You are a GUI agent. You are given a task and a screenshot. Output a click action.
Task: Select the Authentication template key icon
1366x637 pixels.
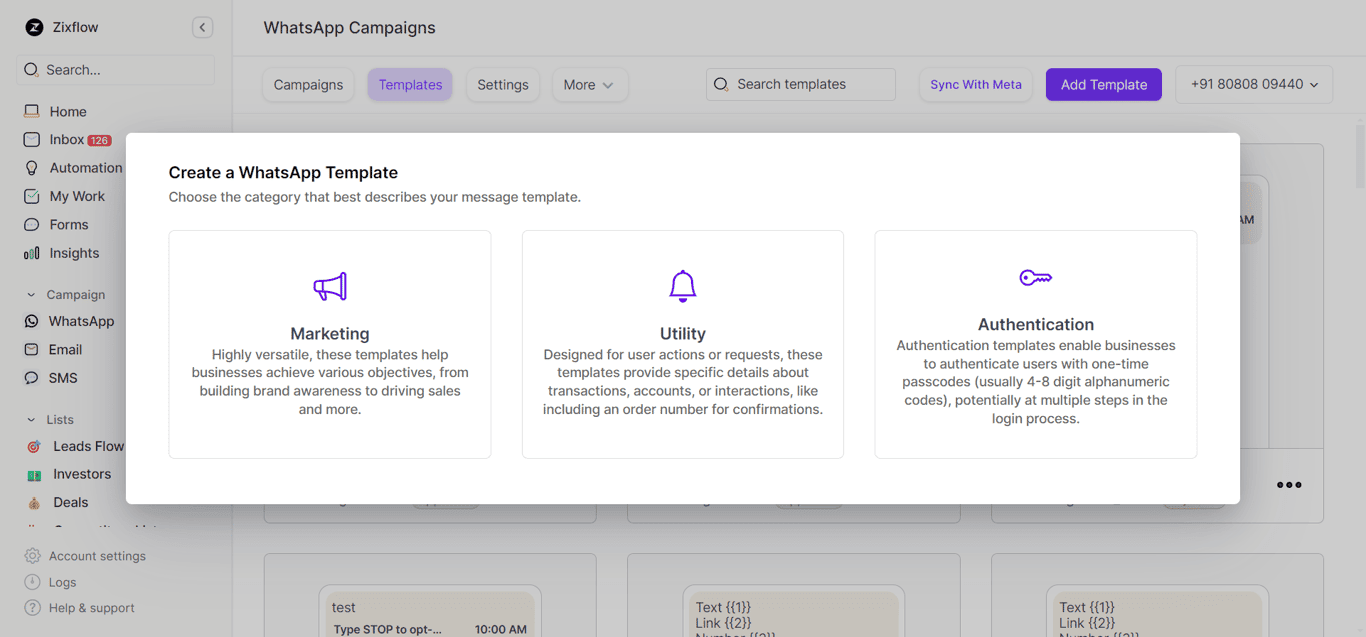pos(1036,277)
